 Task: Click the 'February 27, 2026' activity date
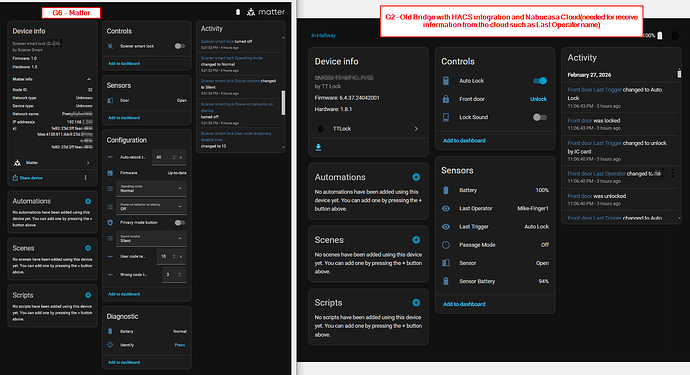(589, 75)
